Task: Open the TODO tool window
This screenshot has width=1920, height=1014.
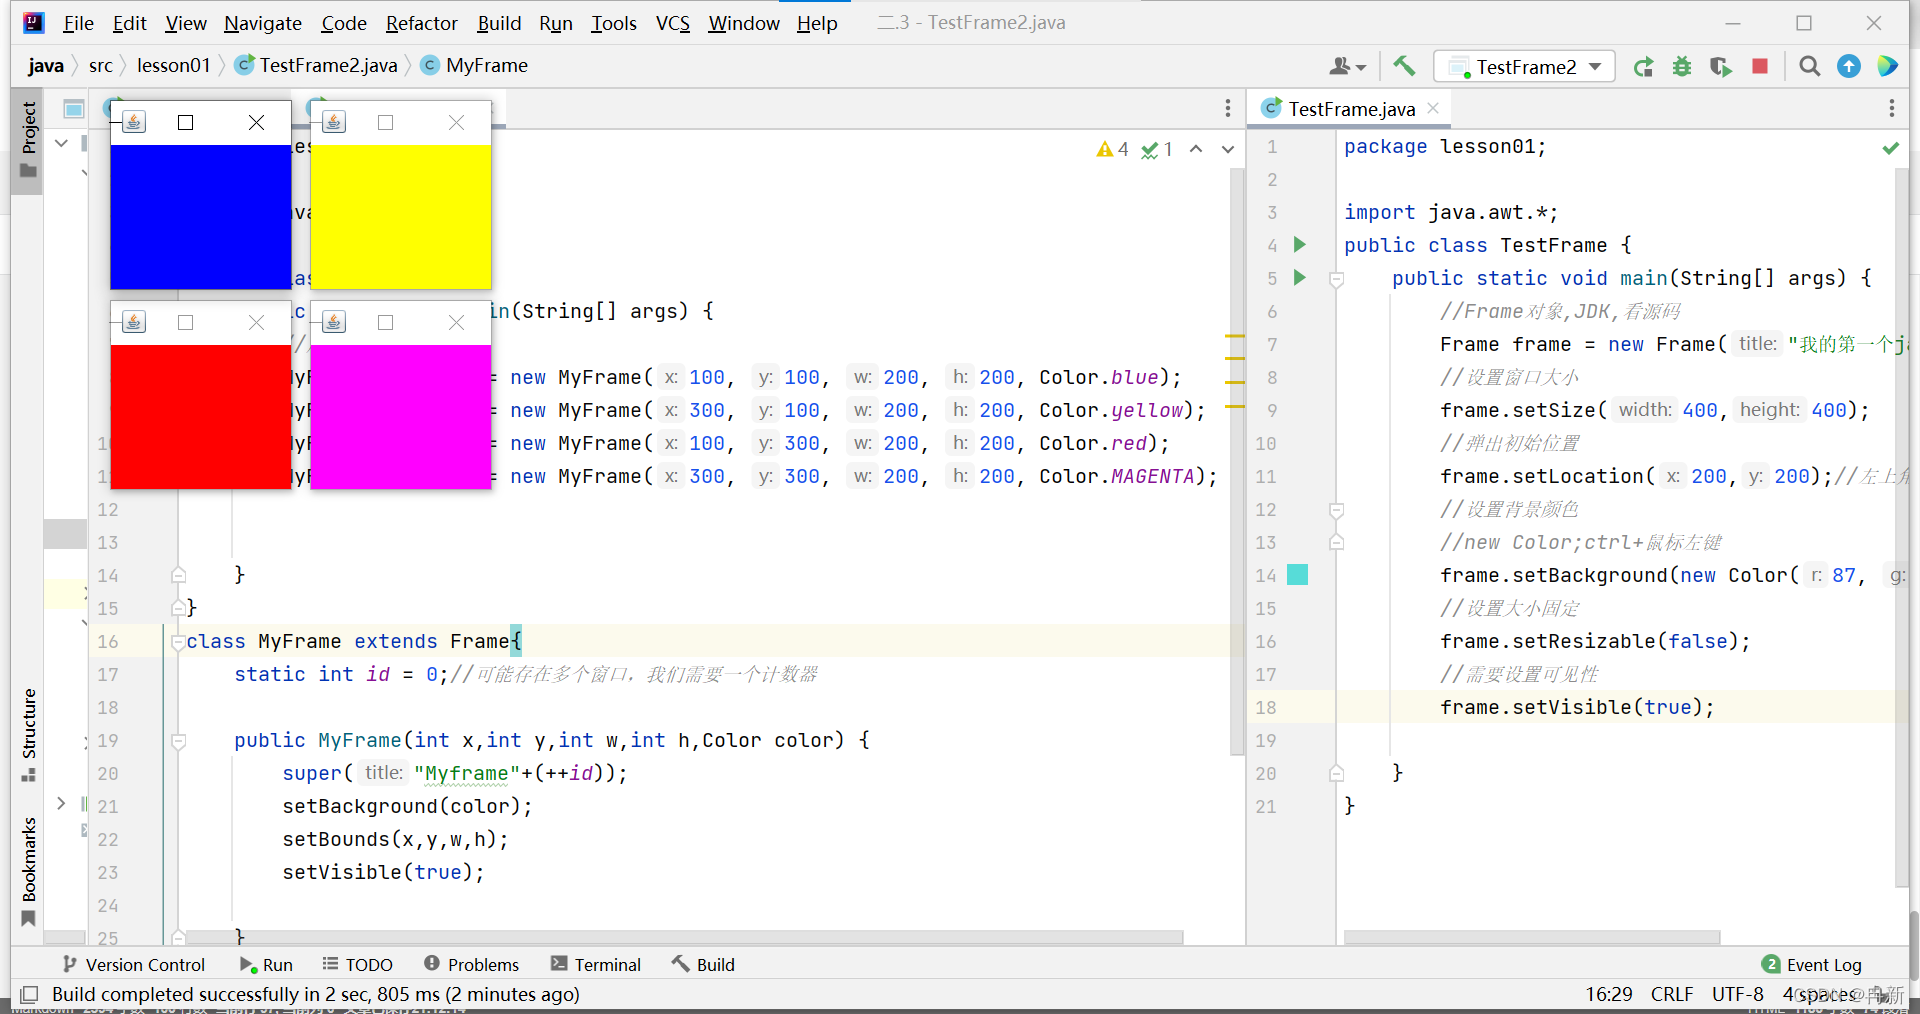Action: 357,964
